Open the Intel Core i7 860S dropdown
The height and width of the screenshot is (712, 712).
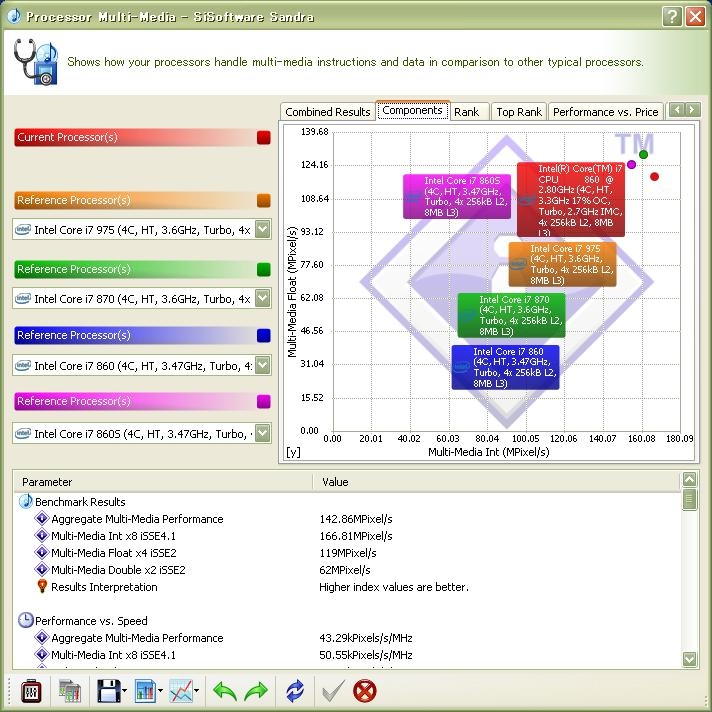point(262,433)
